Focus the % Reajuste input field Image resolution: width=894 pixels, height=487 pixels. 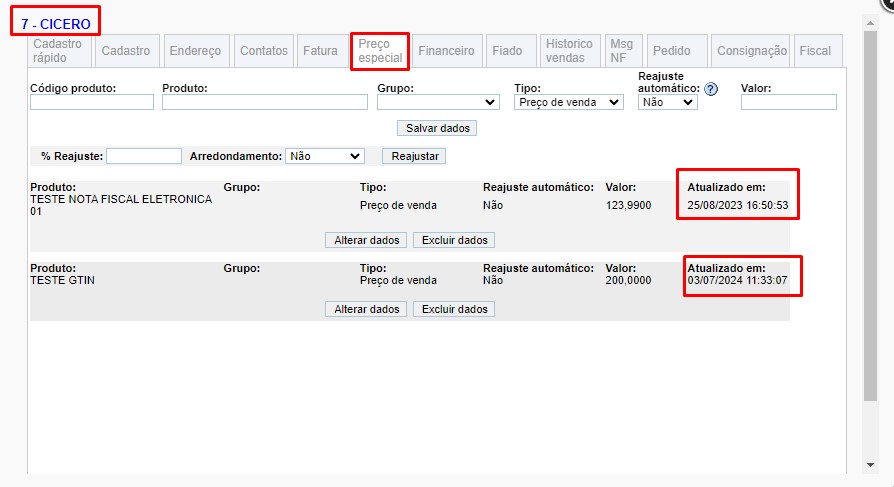click(144, 156)
